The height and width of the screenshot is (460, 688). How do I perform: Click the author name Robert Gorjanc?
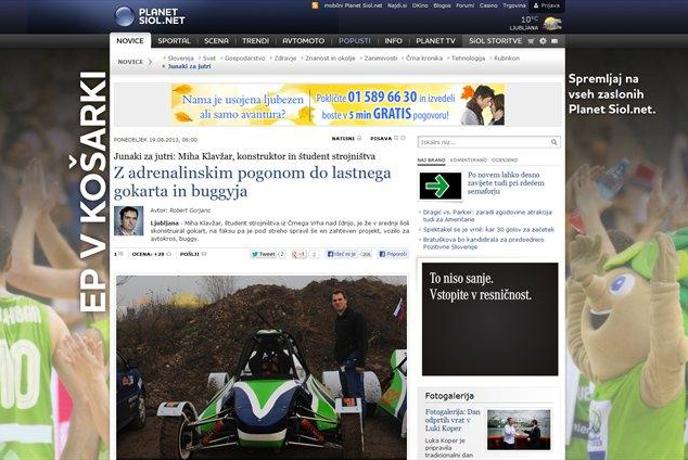point(190,210)
